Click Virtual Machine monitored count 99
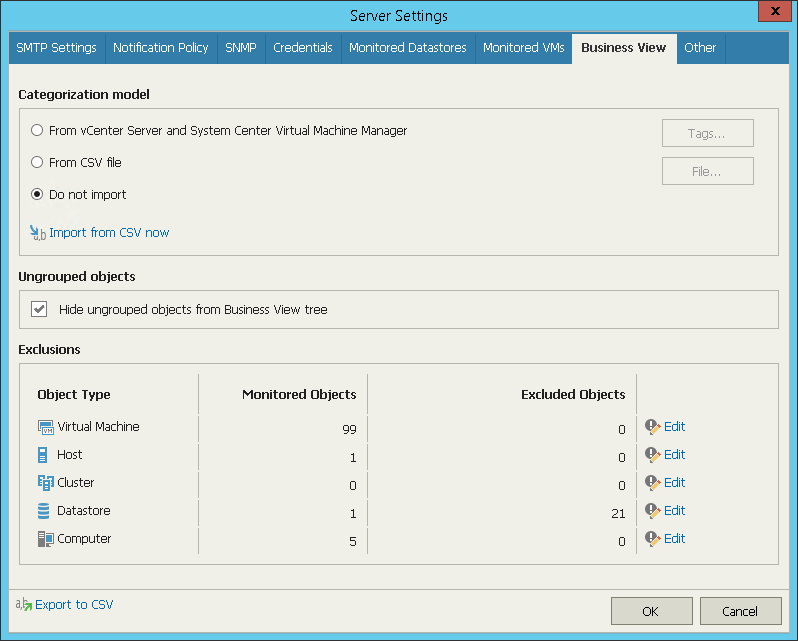This screenshot has height=641, width=798. pos(349,429)
